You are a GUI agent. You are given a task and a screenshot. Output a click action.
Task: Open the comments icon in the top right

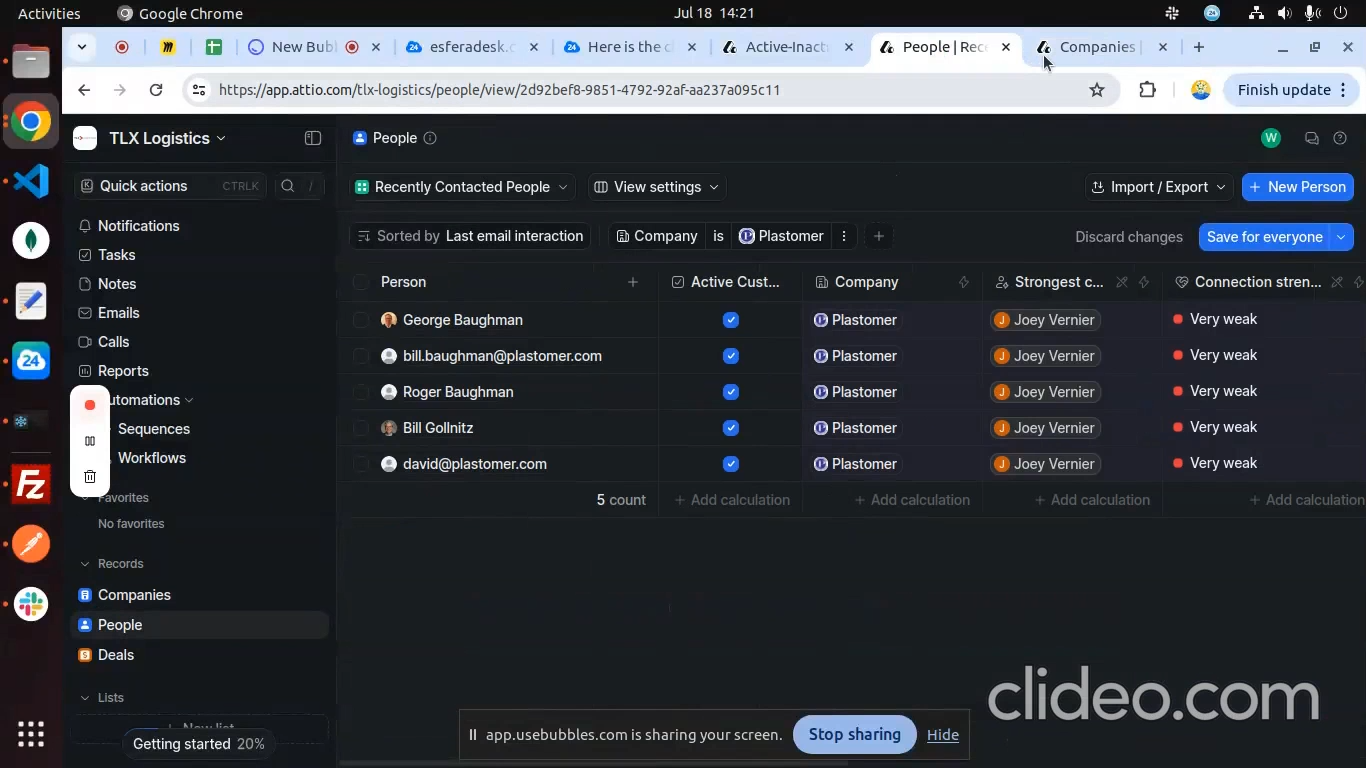coord(1311,138)
